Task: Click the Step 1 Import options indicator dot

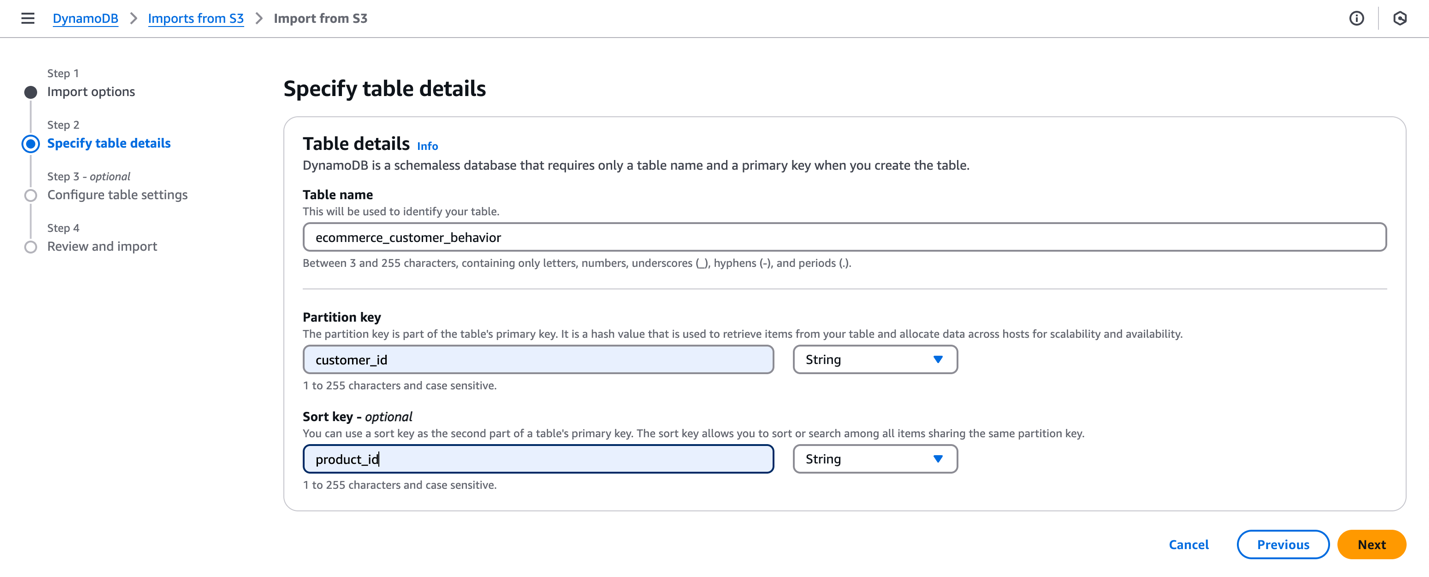Action: [31, 92]
